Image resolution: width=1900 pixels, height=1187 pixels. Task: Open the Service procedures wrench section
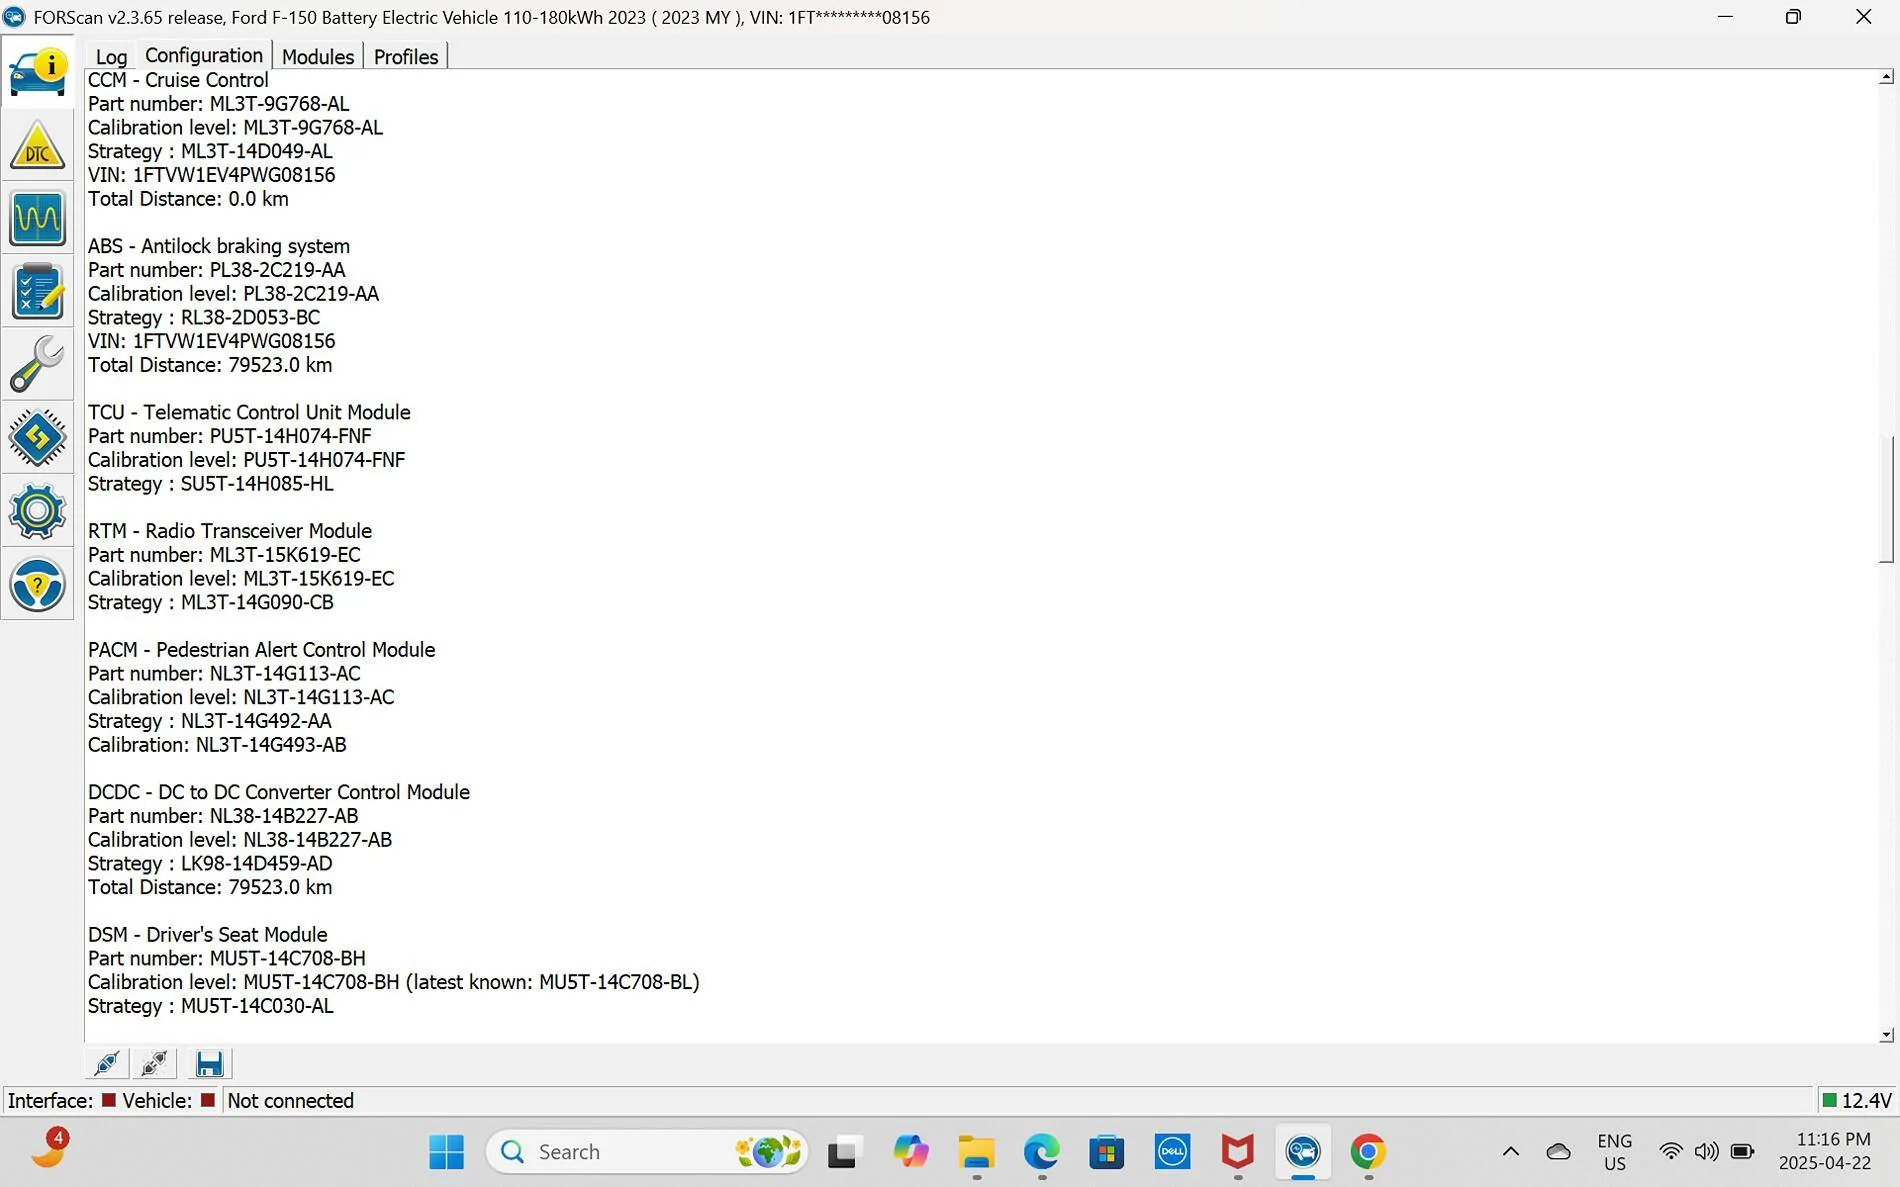[x=38, y=364]
